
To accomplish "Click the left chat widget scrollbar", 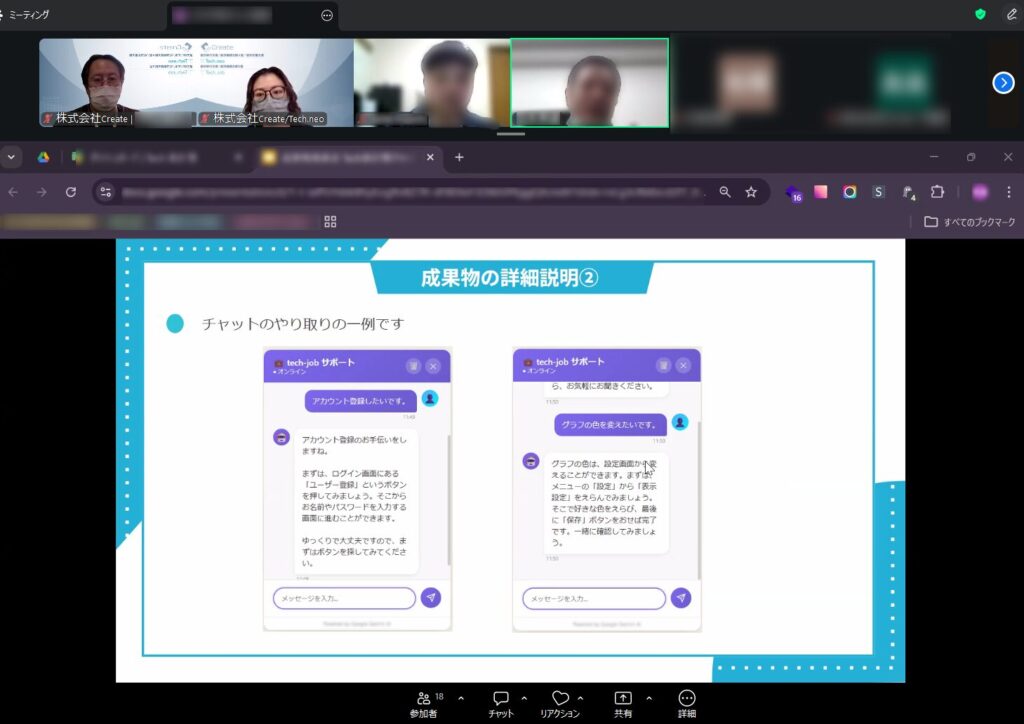I will tap(449, 500).
